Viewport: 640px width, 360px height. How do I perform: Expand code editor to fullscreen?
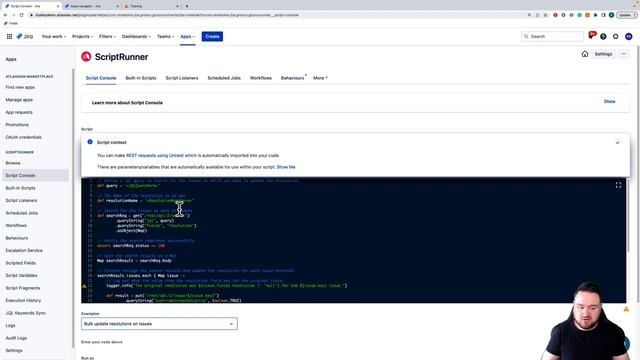(618, 185)
